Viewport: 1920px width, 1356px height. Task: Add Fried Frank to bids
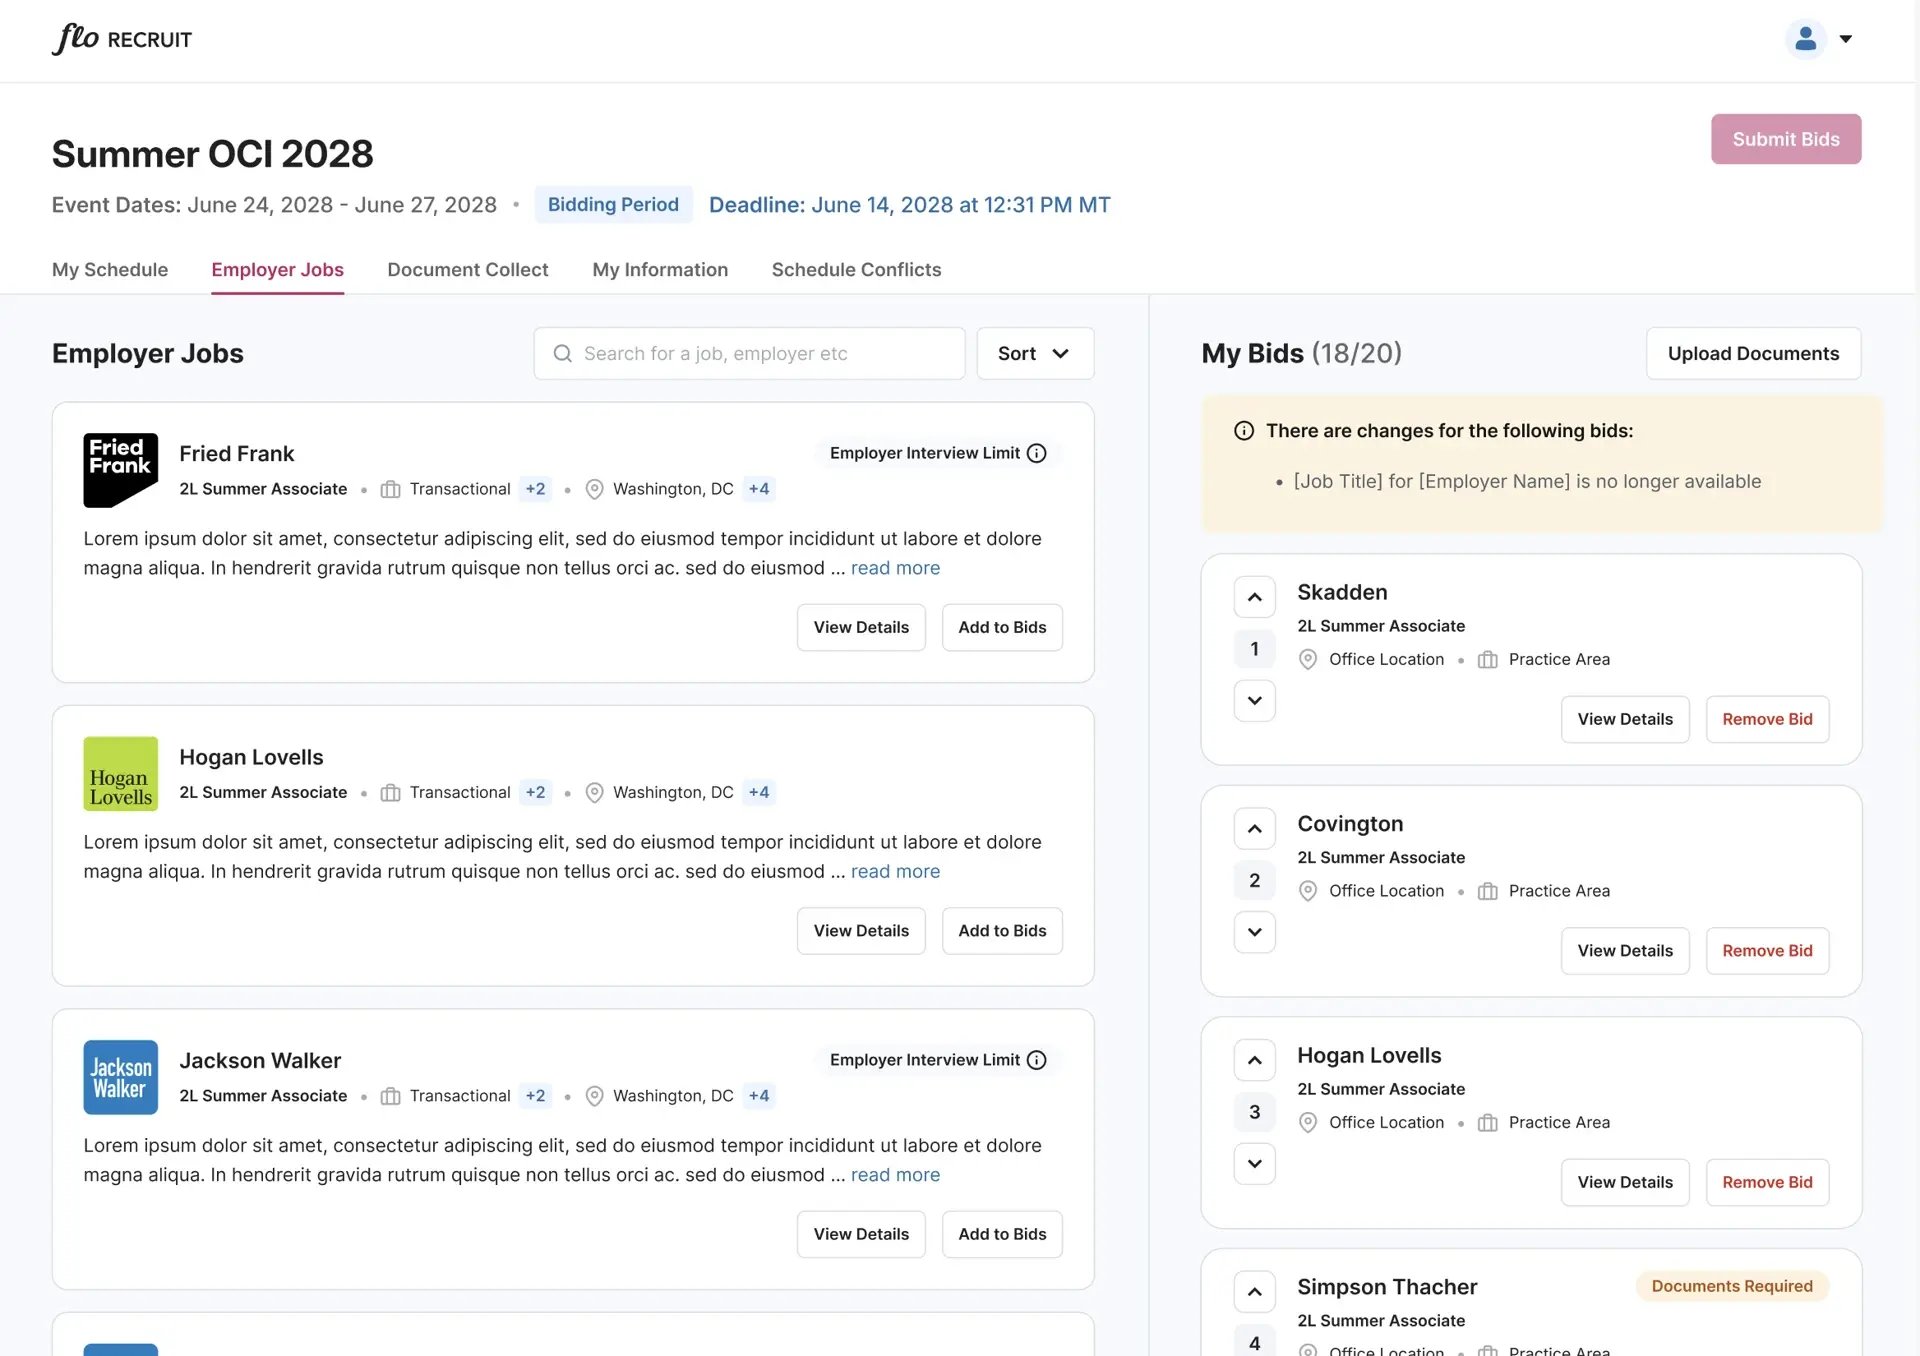point(1002,627)
